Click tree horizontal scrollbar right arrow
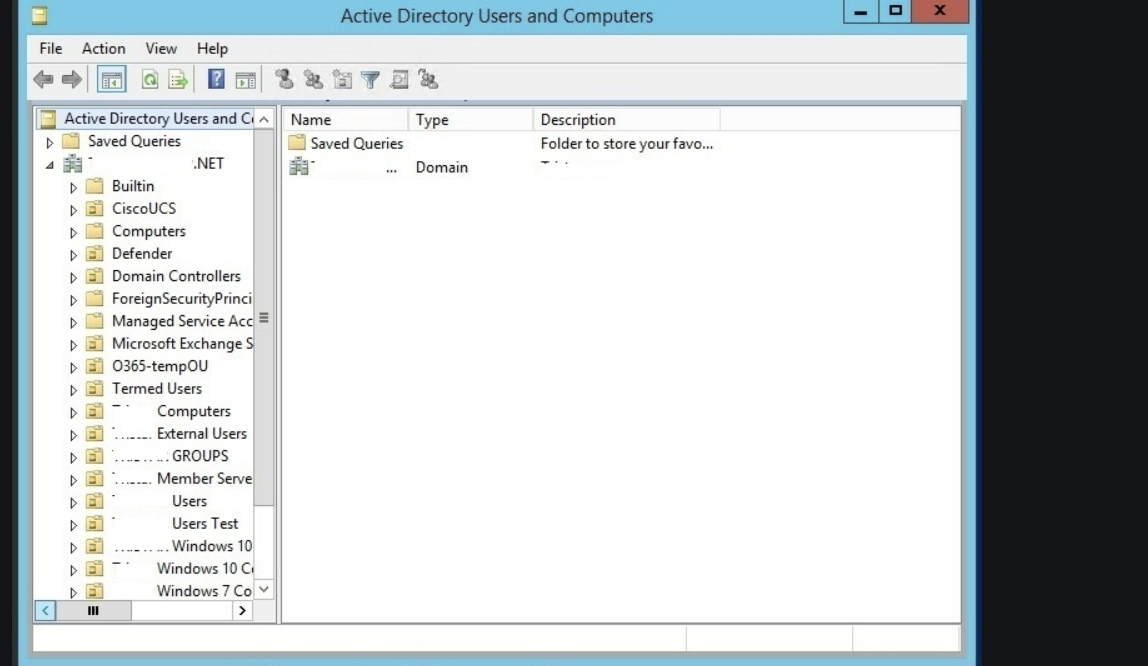This screenshot has height=666, width=1148. pyautogui.click(x=242, y=610)
